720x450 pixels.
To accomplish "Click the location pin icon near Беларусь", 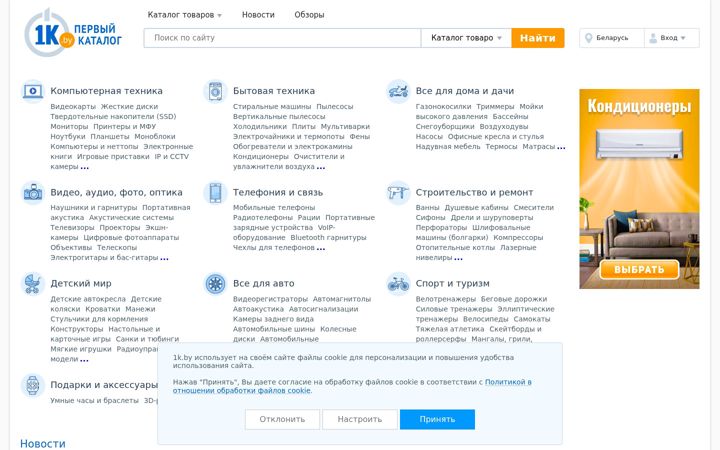I will click(x=589, y=38).
